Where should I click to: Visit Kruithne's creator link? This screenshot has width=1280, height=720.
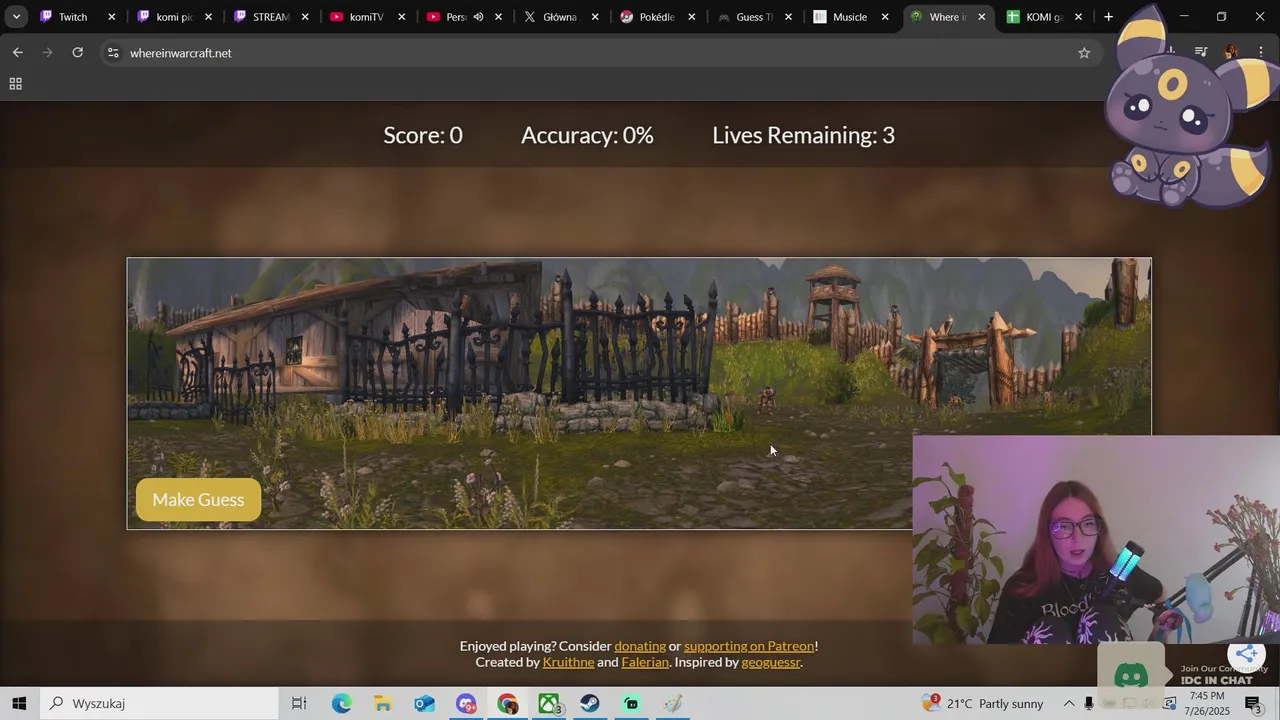click(x=568, y=662)
